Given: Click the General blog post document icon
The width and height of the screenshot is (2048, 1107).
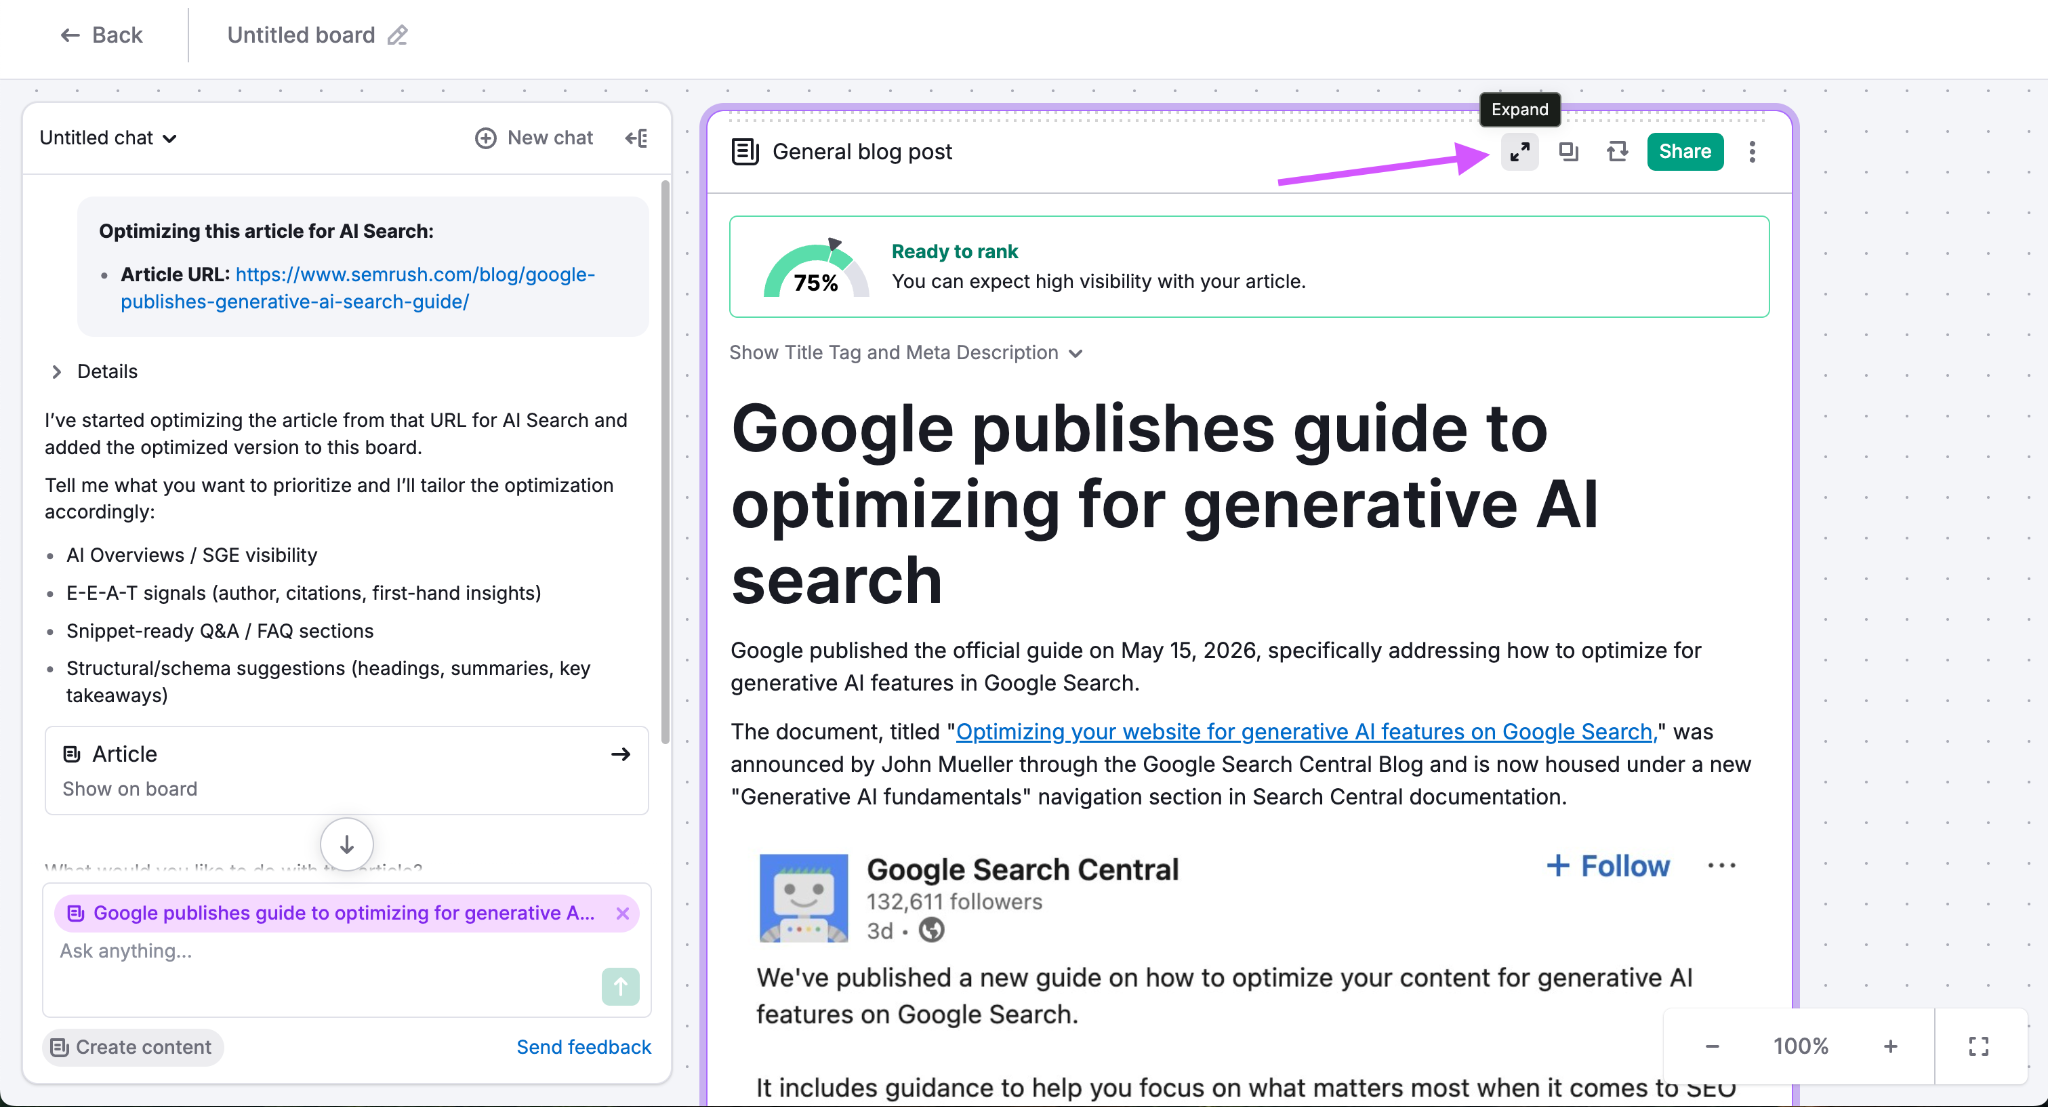Looking at the screenshot, I should pyautogui.click(x=745, y=152).
